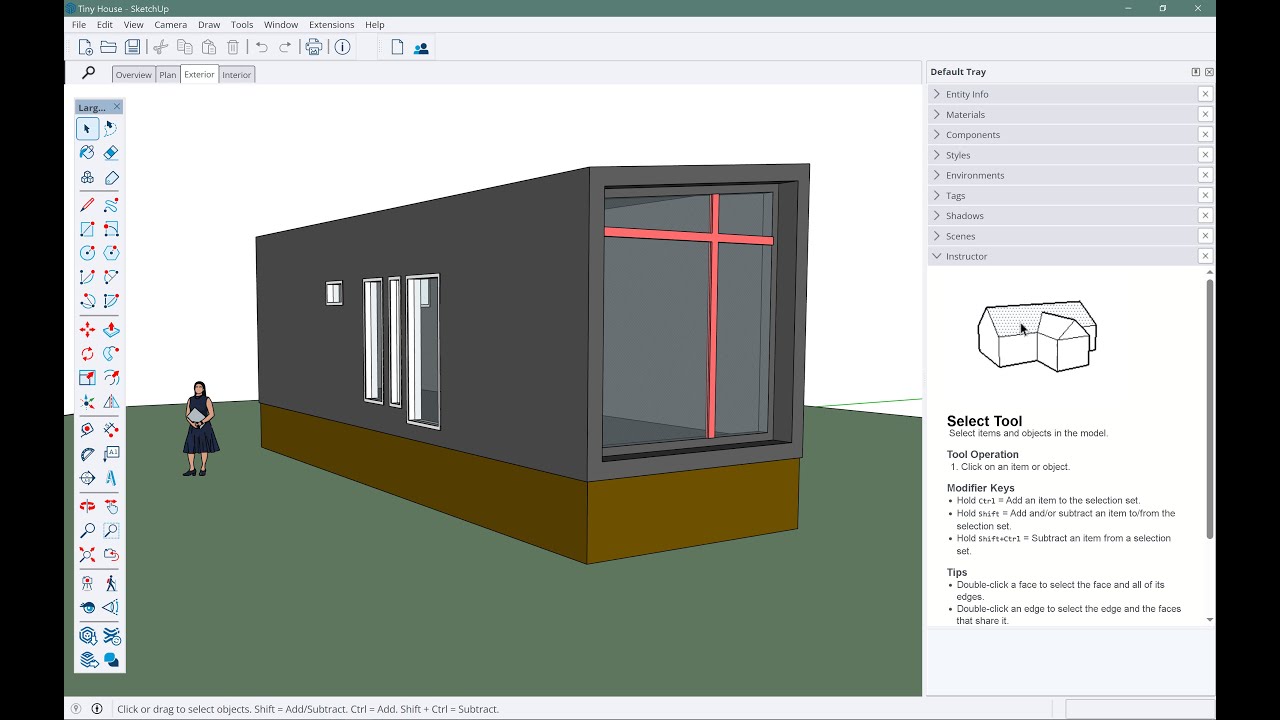Select the Walk tool
This screenshot has height=720, width=1280.
pos(111,583)
